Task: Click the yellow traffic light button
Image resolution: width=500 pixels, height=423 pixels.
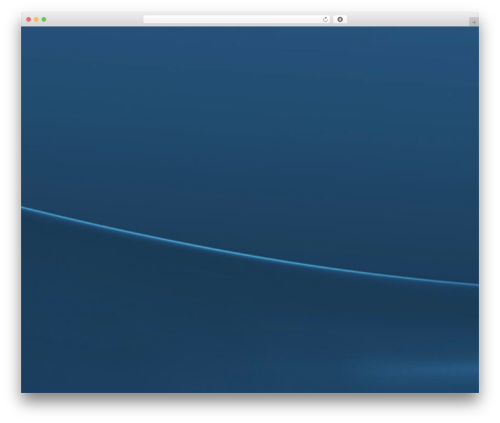Action: [36, 20]
